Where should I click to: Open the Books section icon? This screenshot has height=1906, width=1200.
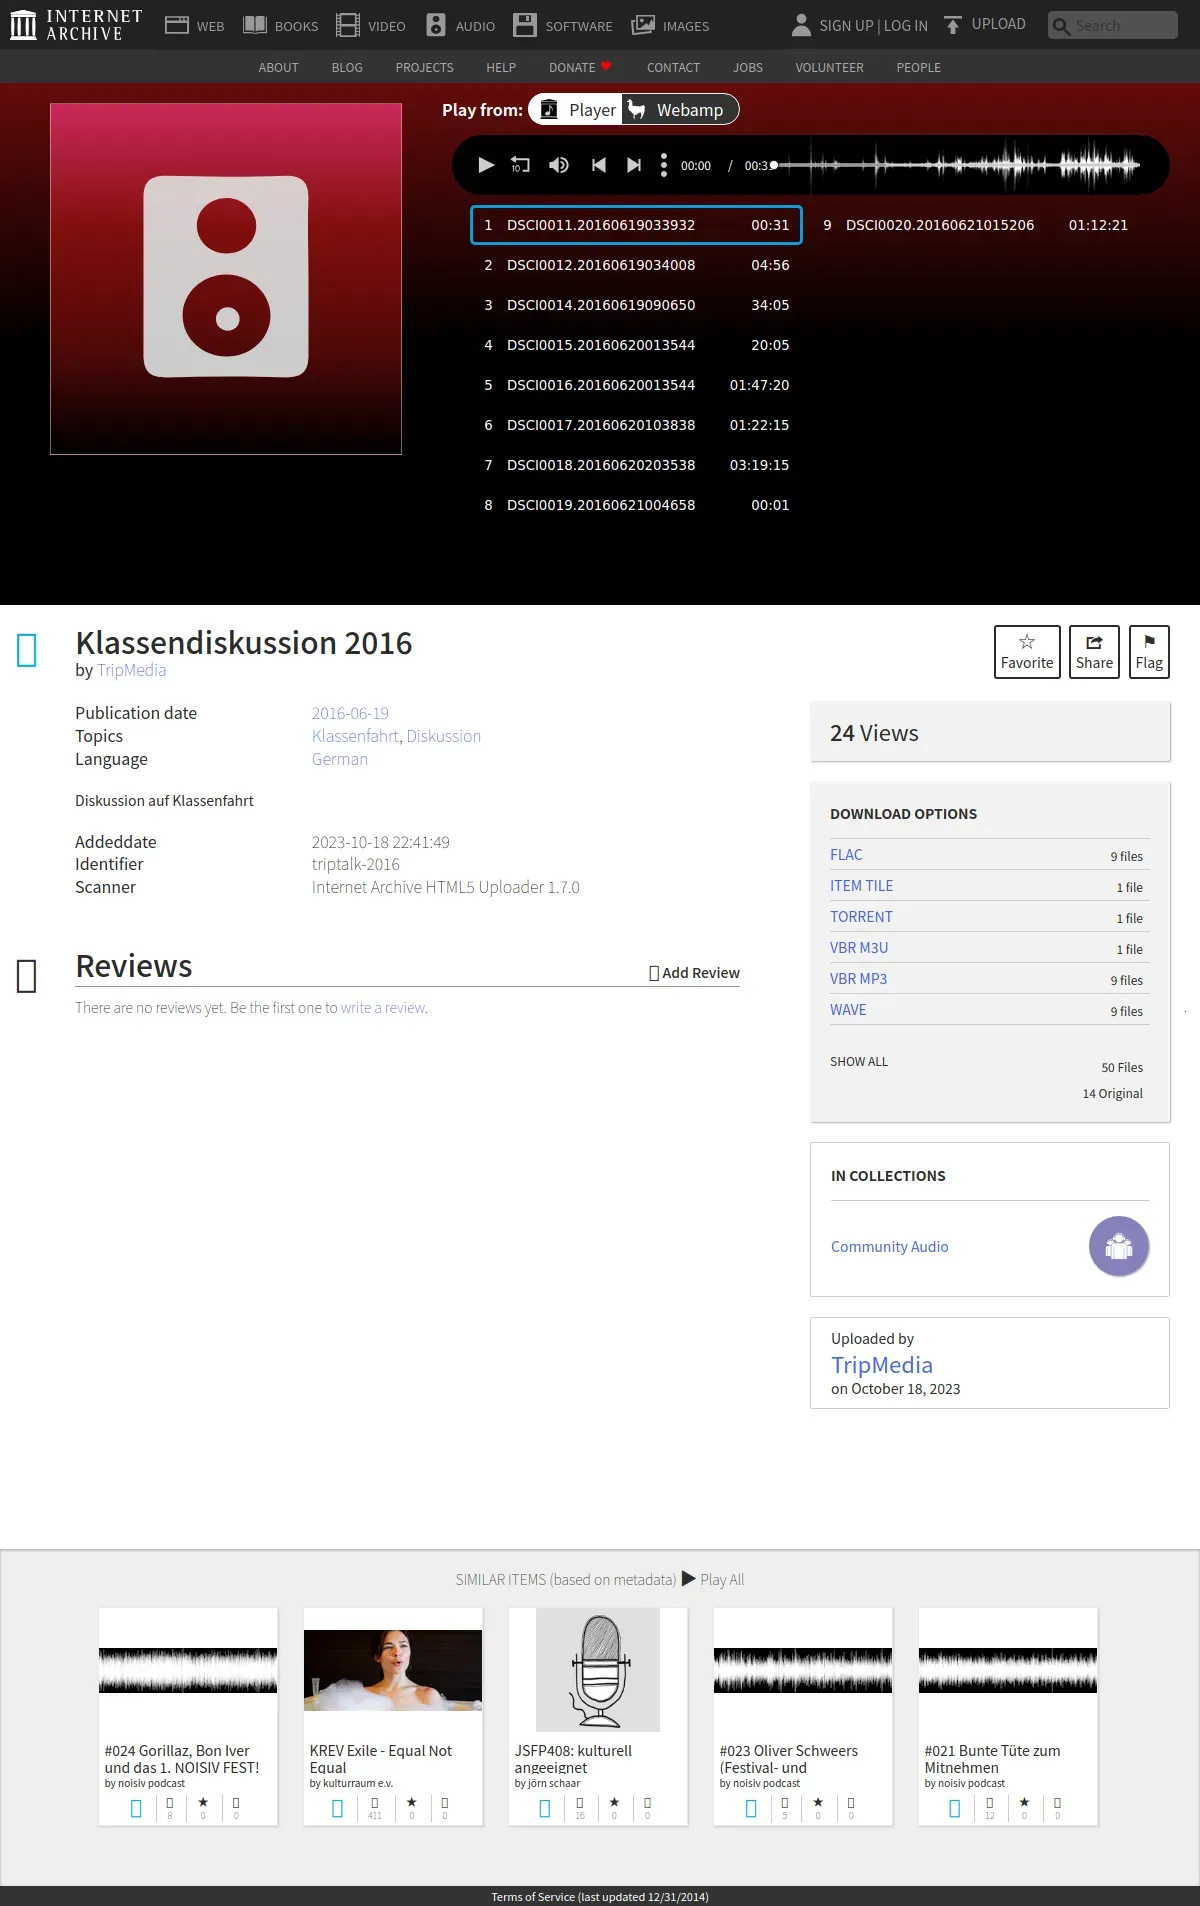click(255, 25)
